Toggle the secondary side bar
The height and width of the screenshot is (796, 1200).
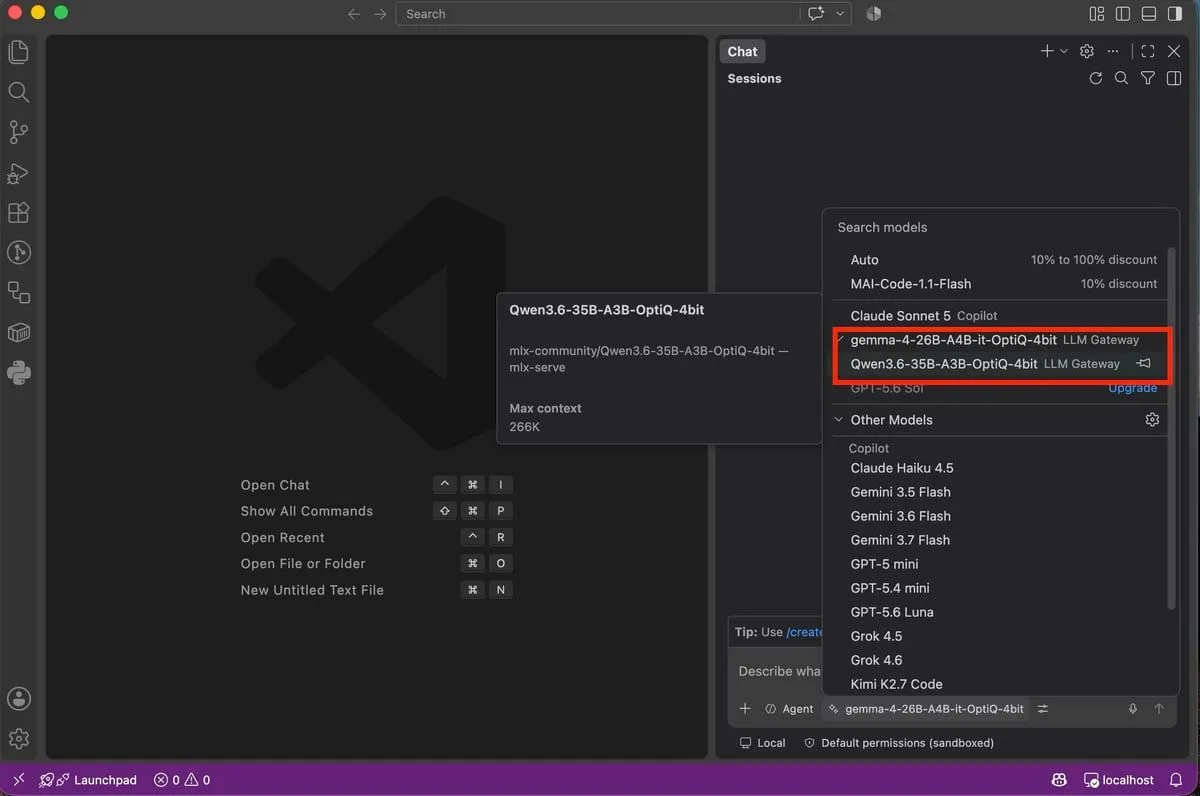tap(1175, 14)
